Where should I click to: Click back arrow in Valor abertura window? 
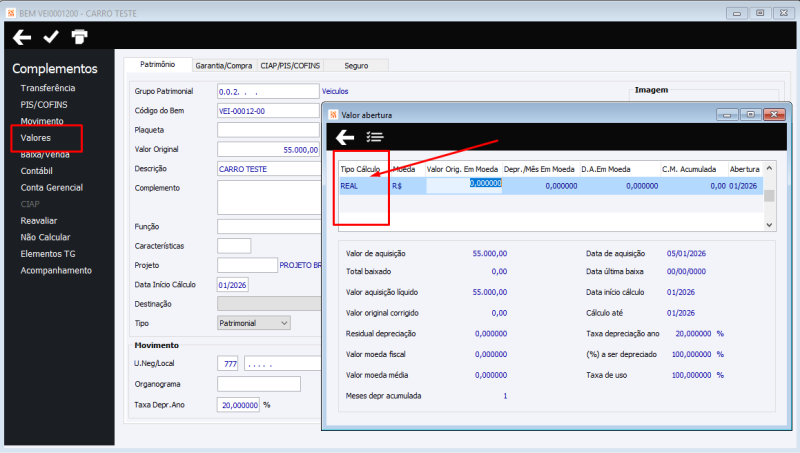tap(345, 137)
